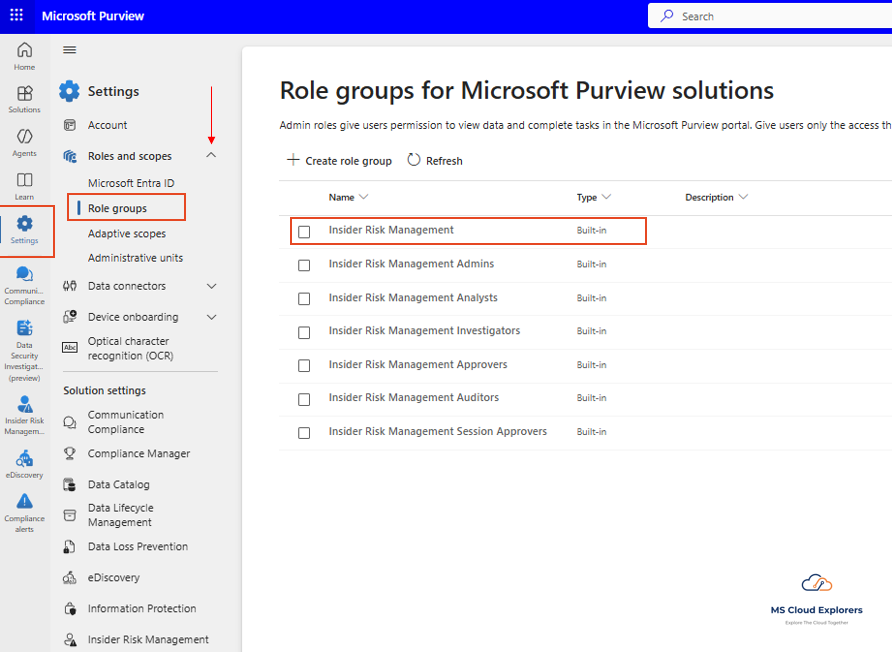Check the Insider Risk Management row checkbox

coord(304,232)
